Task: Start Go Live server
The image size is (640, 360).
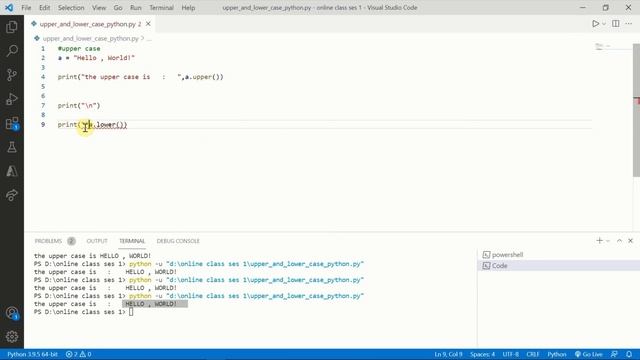Action: [x=589, y=354]
